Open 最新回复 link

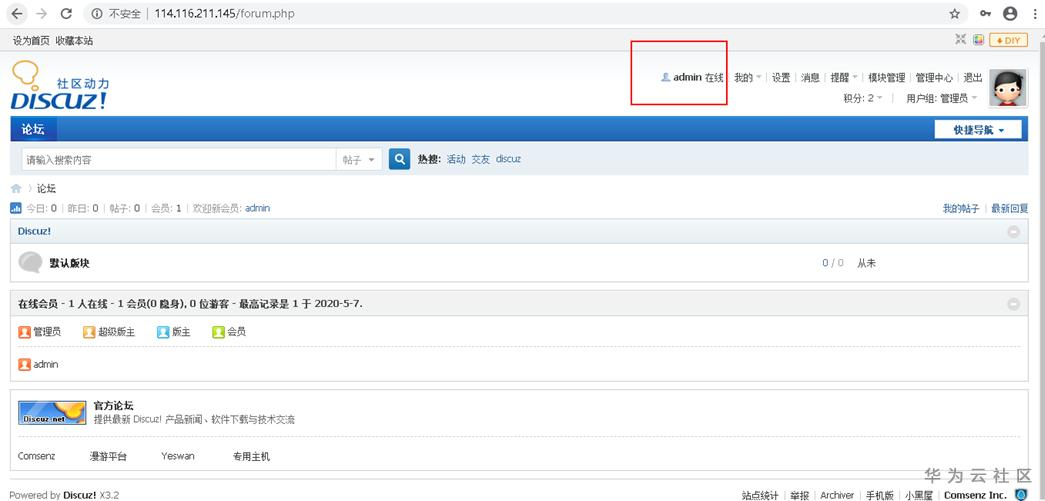tap(1010, 209)
